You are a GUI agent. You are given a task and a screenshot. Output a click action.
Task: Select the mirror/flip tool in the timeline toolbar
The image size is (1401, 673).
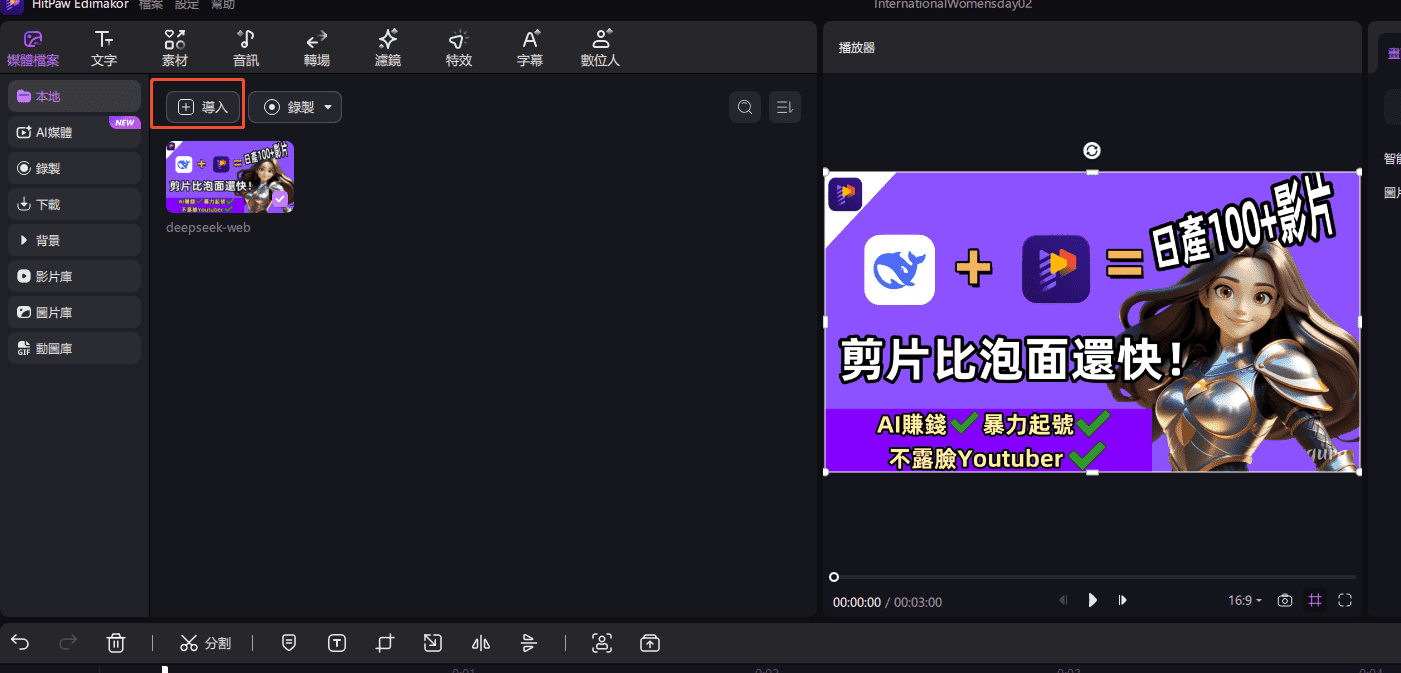(x=480, y=643)
